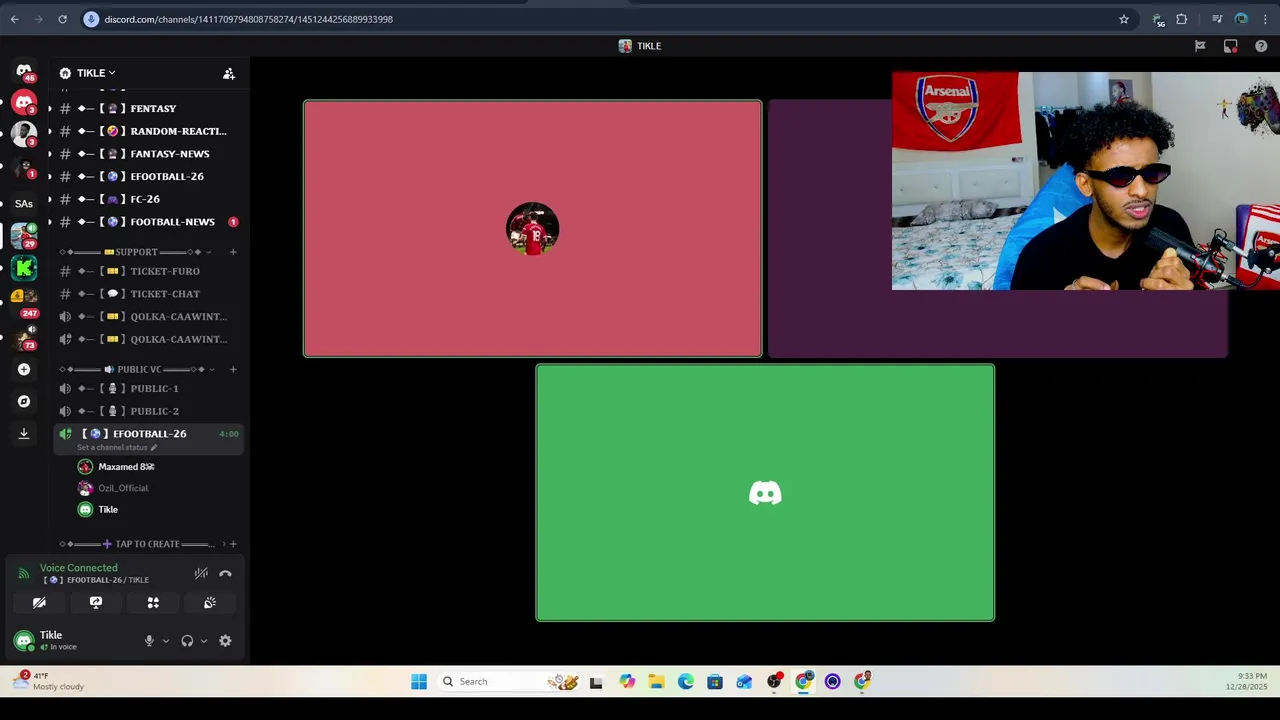Screen dimensions: 1280x720
Task: Open Help question mark icon
Action: [x=1261, y=46]
